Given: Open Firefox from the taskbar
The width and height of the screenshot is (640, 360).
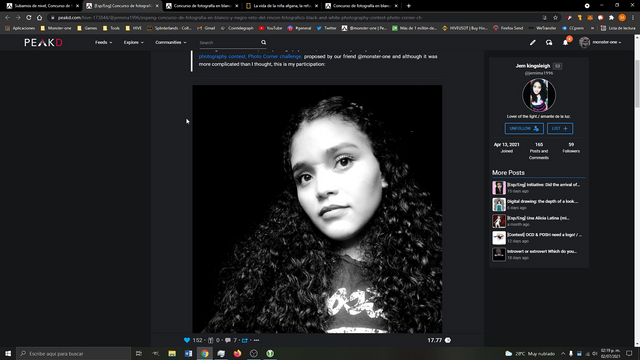Looking at the screenshot, I should pyautogui.click(x=238, y=353).
